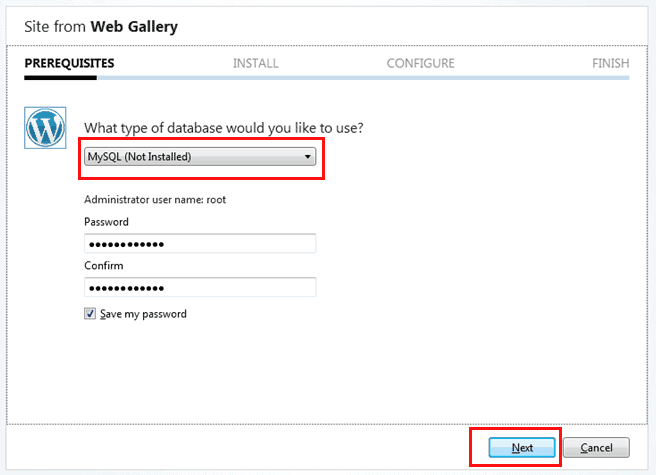656x475 pixels.
Task: Click the WordPress logo icon
Action: click(x=45, y=128)
